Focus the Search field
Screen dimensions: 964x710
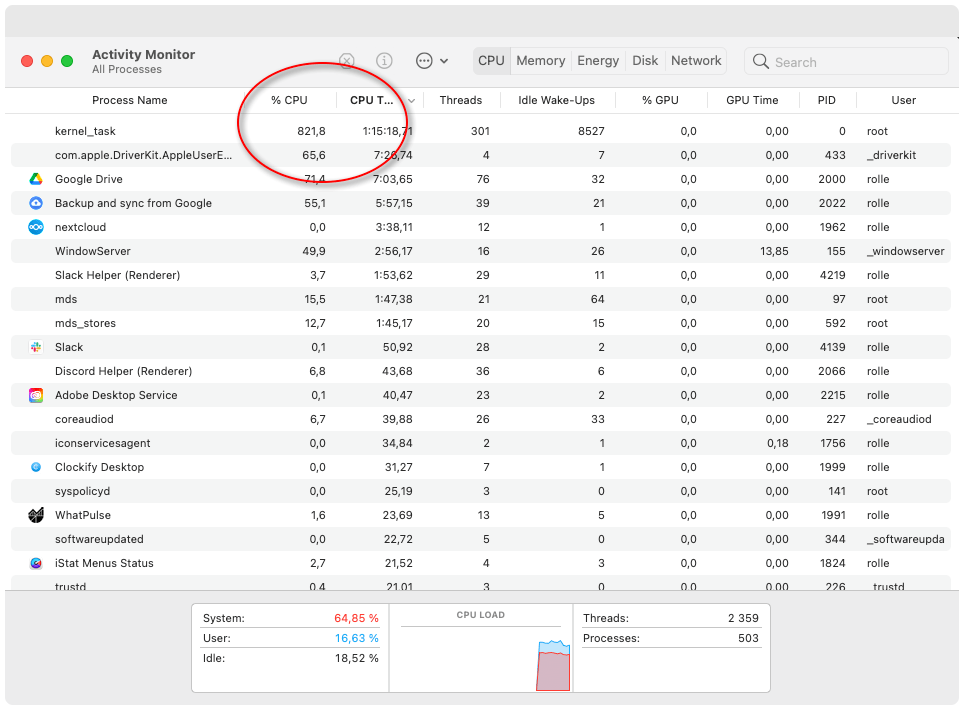click(x=847, y=61)
